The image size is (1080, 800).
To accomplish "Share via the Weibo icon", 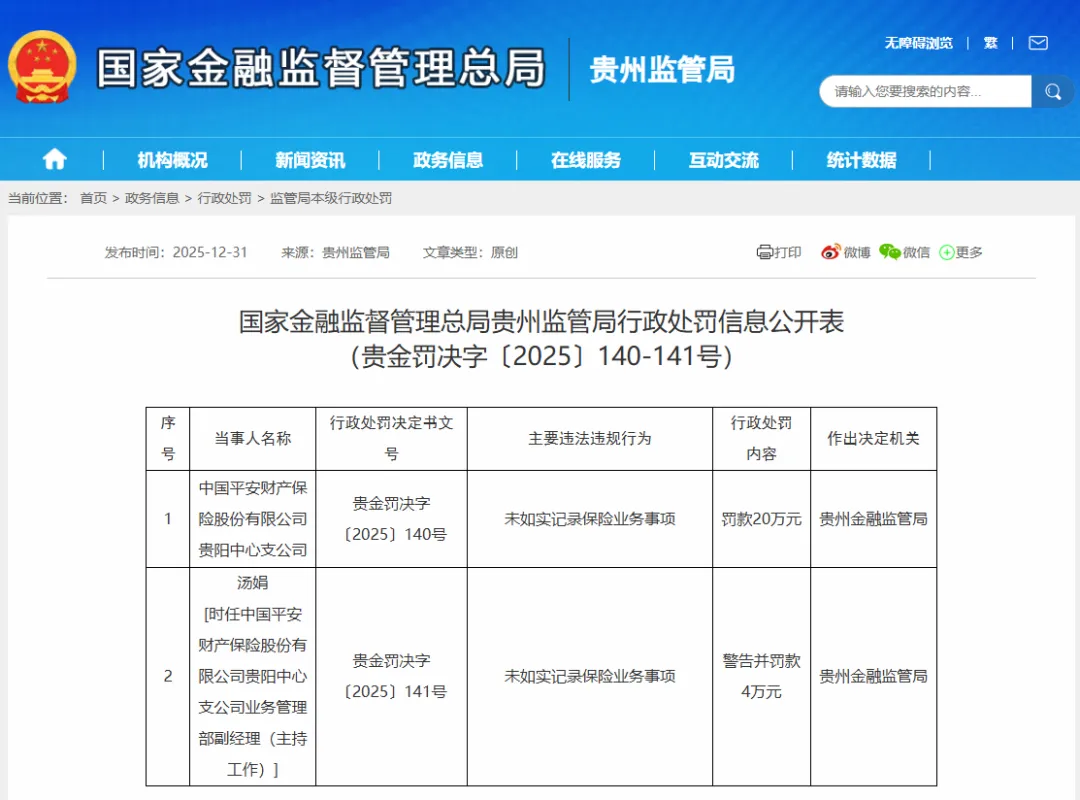I will point(831,252).
